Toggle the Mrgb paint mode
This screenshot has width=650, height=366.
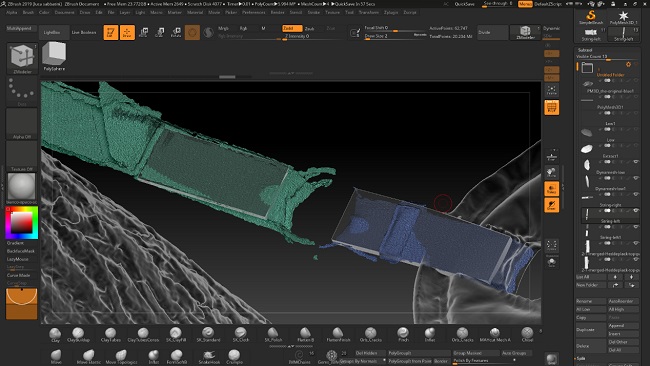[223, 28]
